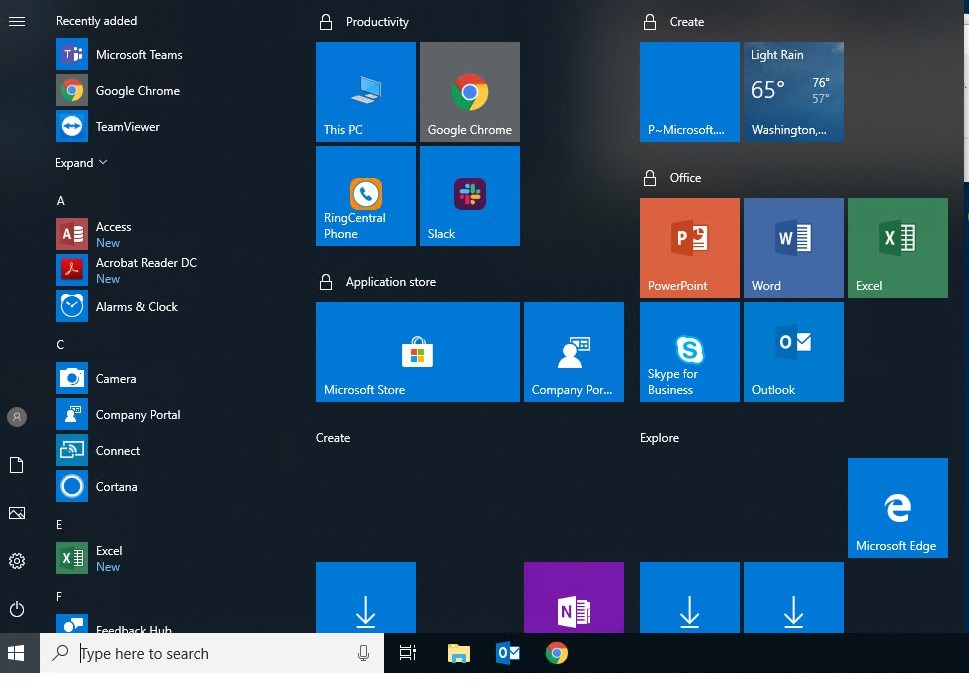
Task: Click the letter E section header
Action: tap(59, 524)
